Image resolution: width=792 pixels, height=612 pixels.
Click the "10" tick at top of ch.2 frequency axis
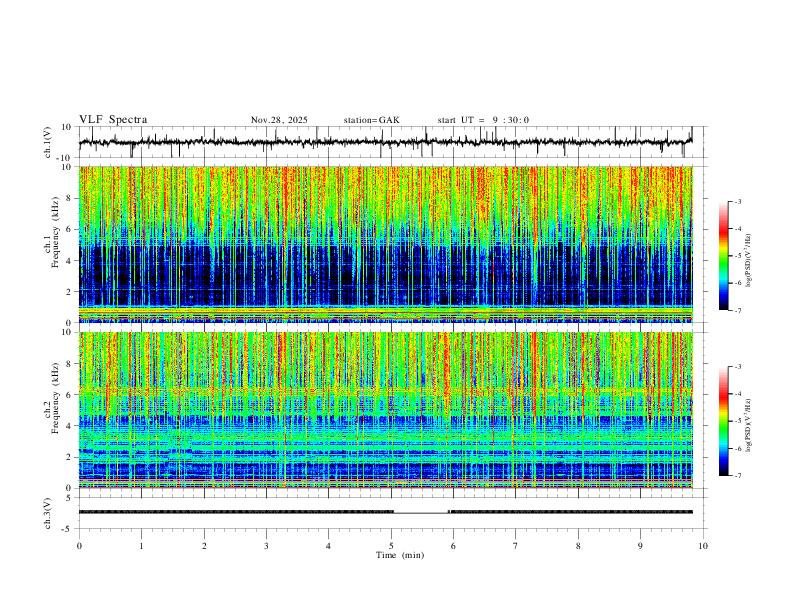pos(68,332)
